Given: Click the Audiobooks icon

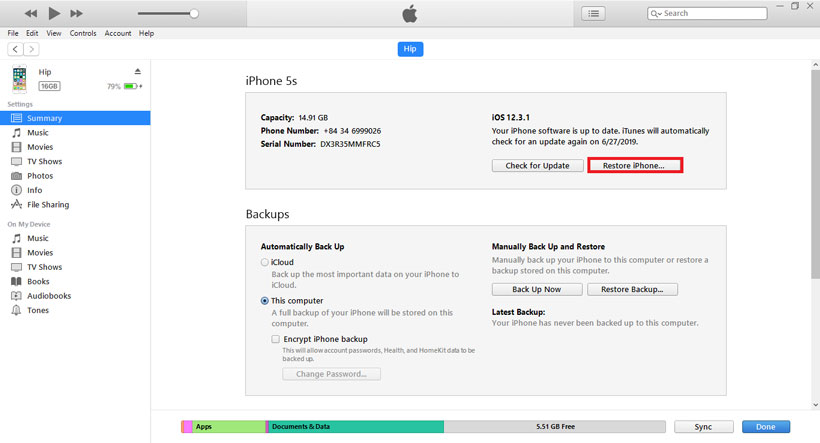Looking at the screenshot, I should click(x=17, y=296).
